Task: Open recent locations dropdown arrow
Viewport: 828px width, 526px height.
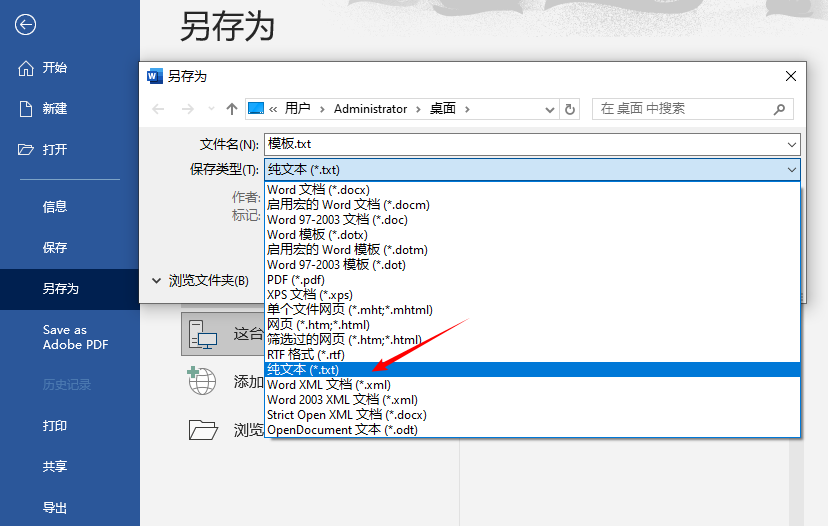Action: coord(211,109)
